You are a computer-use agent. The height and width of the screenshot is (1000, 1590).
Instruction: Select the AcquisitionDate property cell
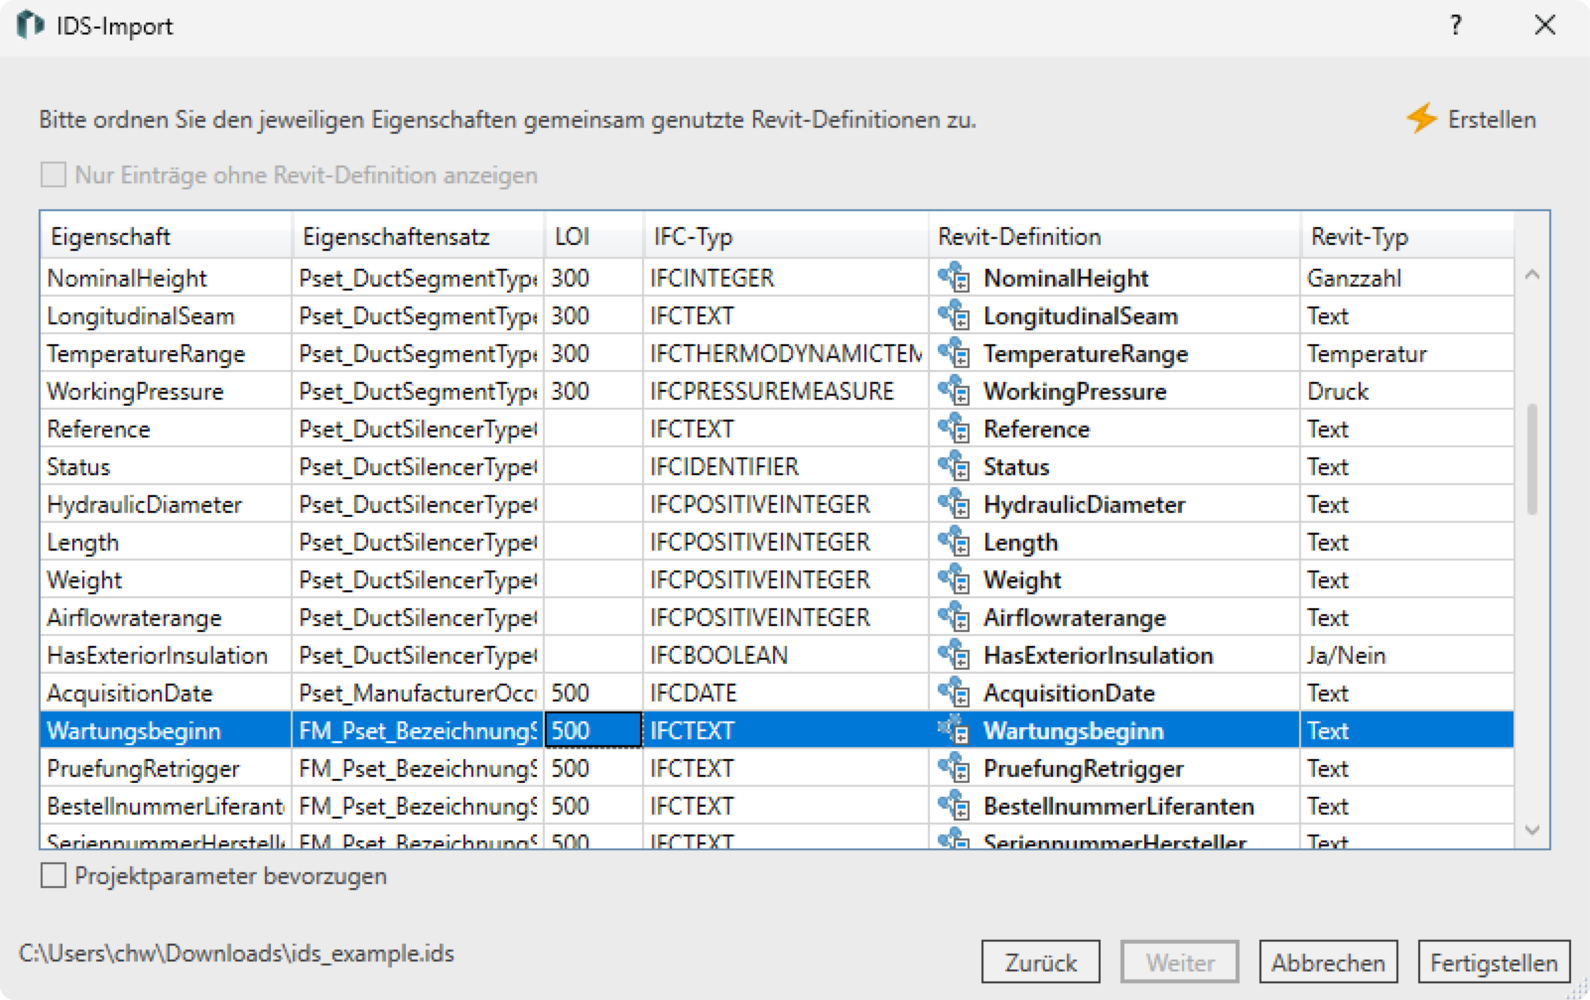[166, 692]
